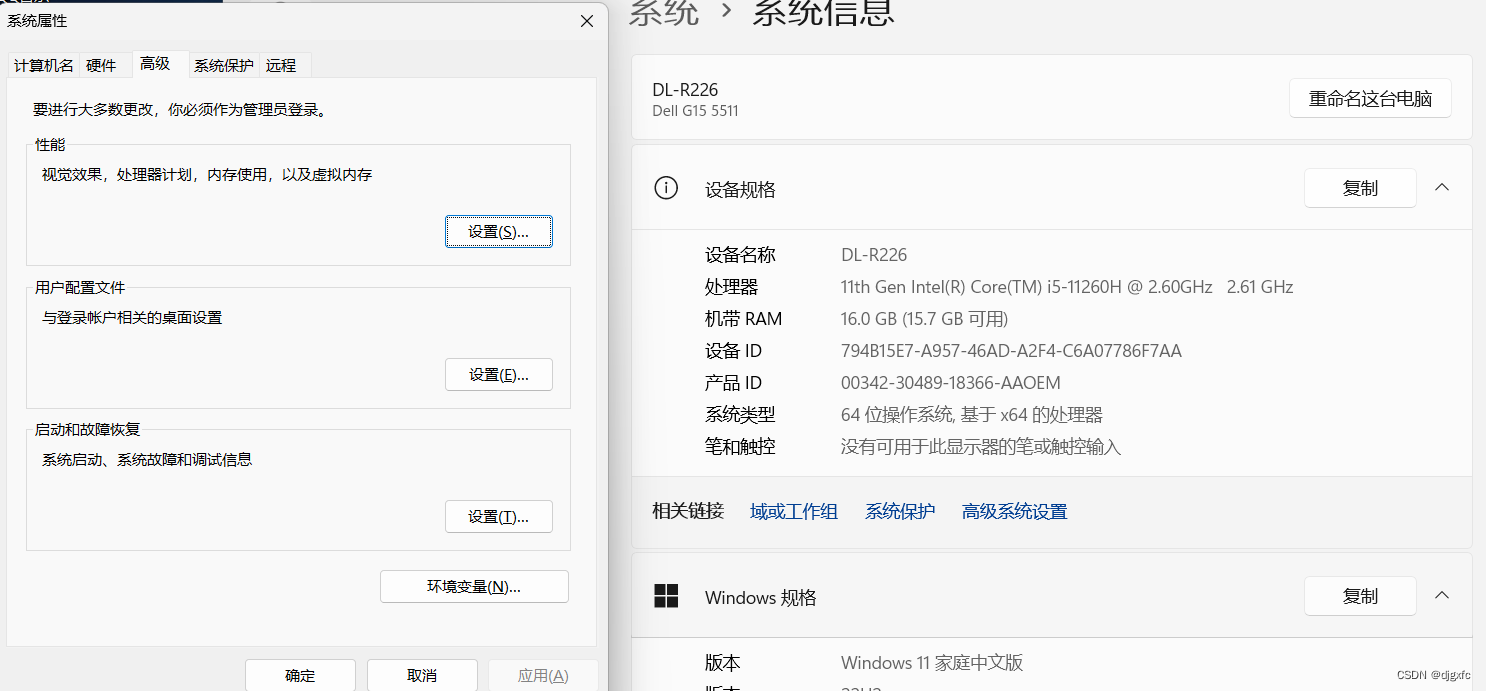Click the 系统启动、系统故障和调试信息 text
1486x691 pixels.
147,460
